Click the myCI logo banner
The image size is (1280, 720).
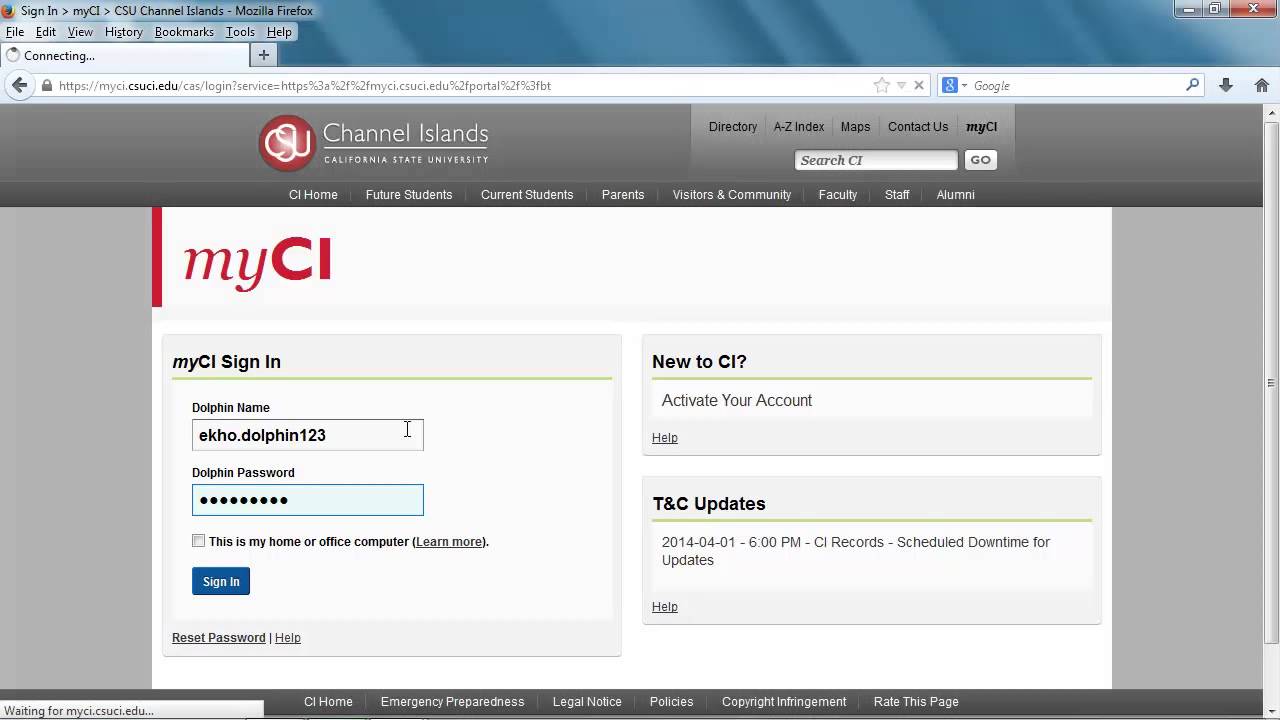coord(257,263)
